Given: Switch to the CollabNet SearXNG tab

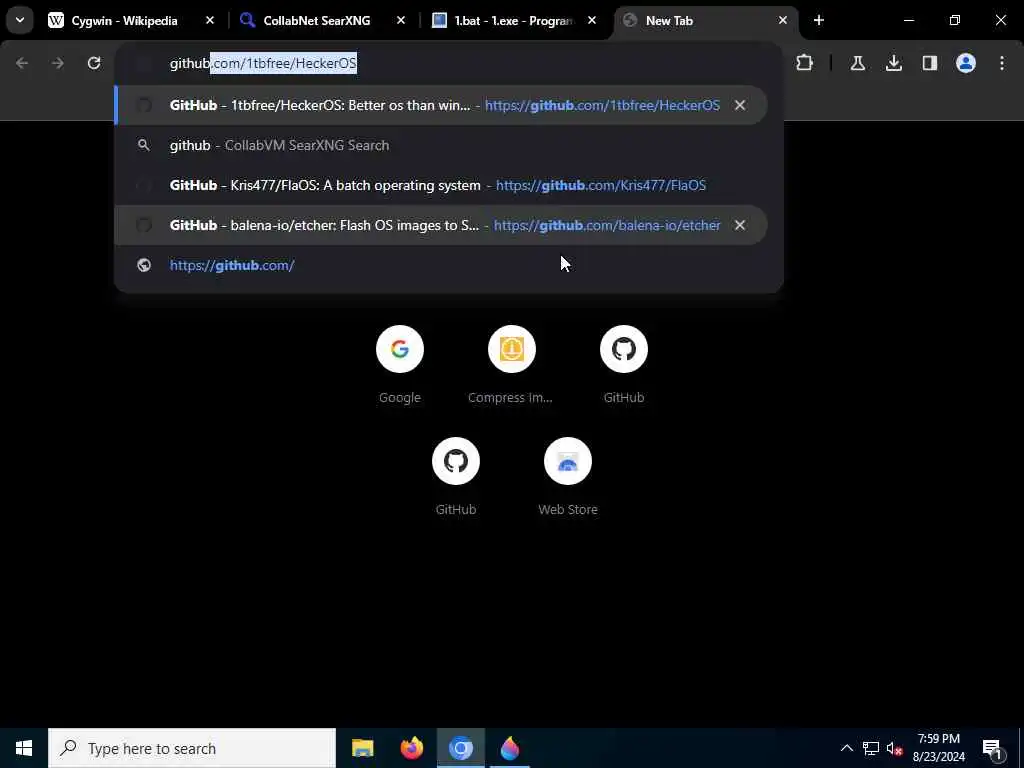Looking at the screenshot, I should tap(322, 21).
